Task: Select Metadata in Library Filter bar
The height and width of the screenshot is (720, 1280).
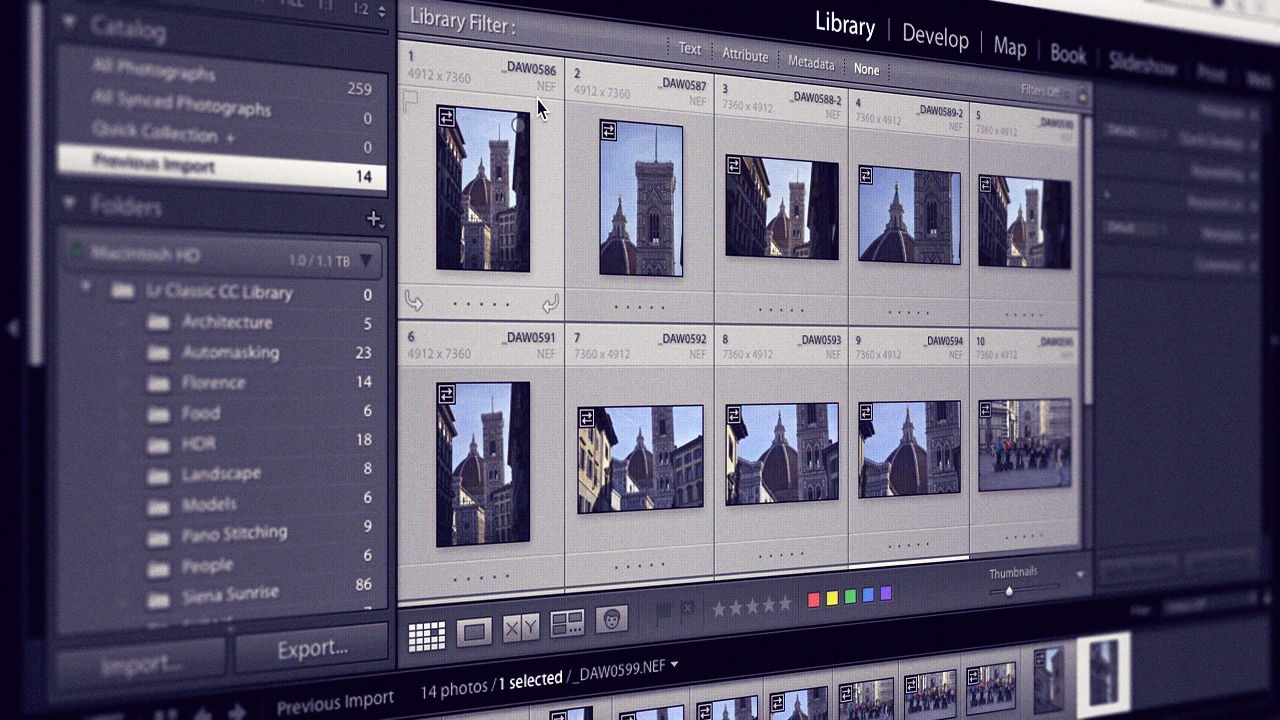Action: tap(811, 63)
